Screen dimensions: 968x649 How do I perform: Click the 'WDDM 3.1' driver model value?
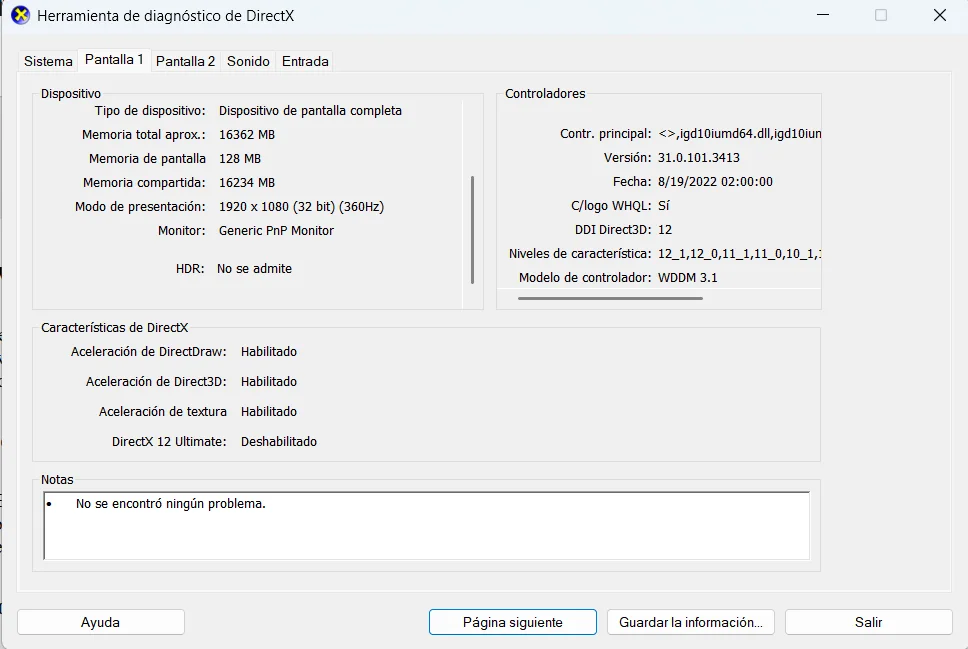[x=688, y=278]
